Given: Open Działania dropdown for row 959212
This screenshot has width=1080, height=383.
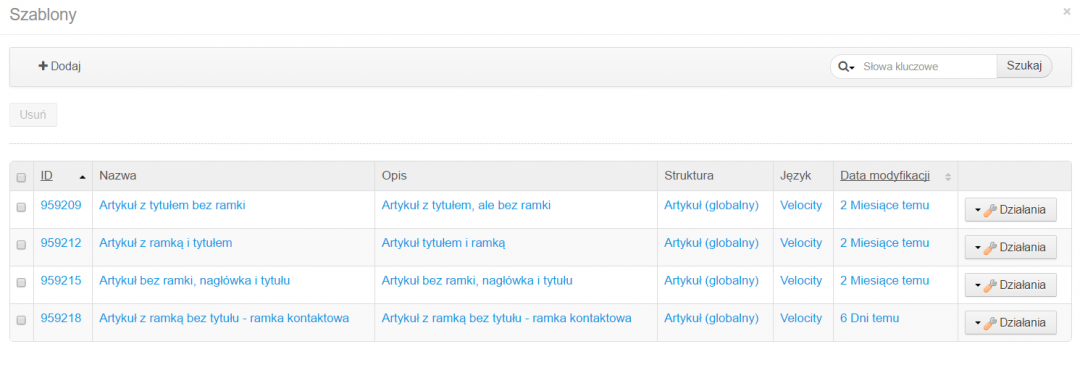Looking at the screenshot, I should tap(1010, 248).
